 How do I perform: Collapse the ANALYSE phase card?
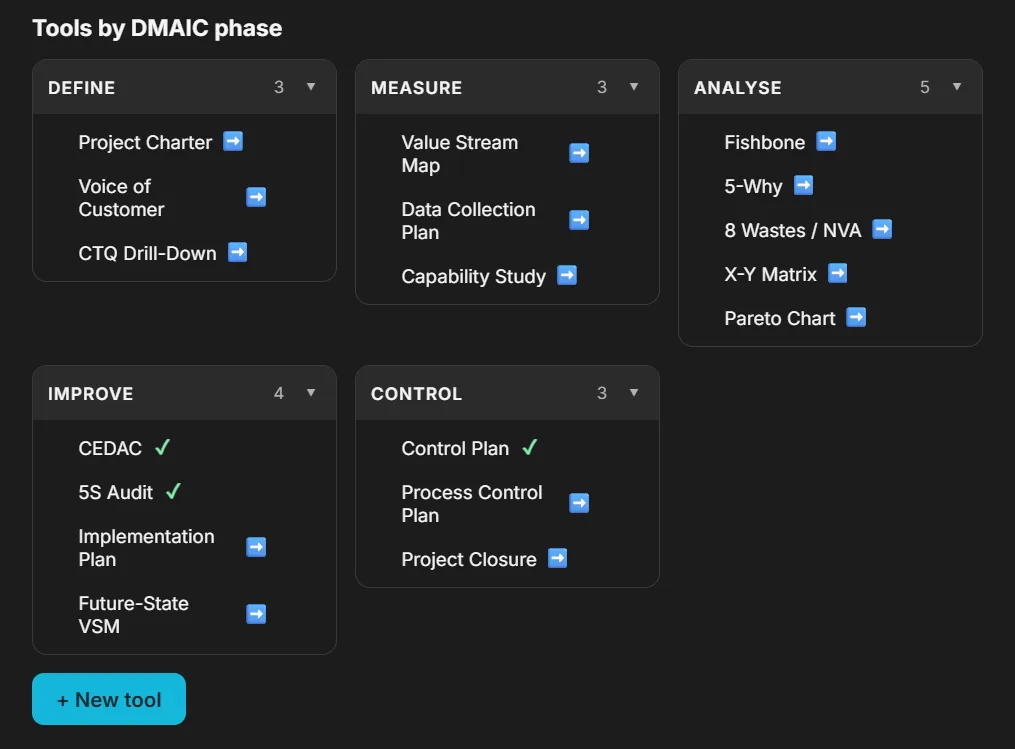(957, 87)
